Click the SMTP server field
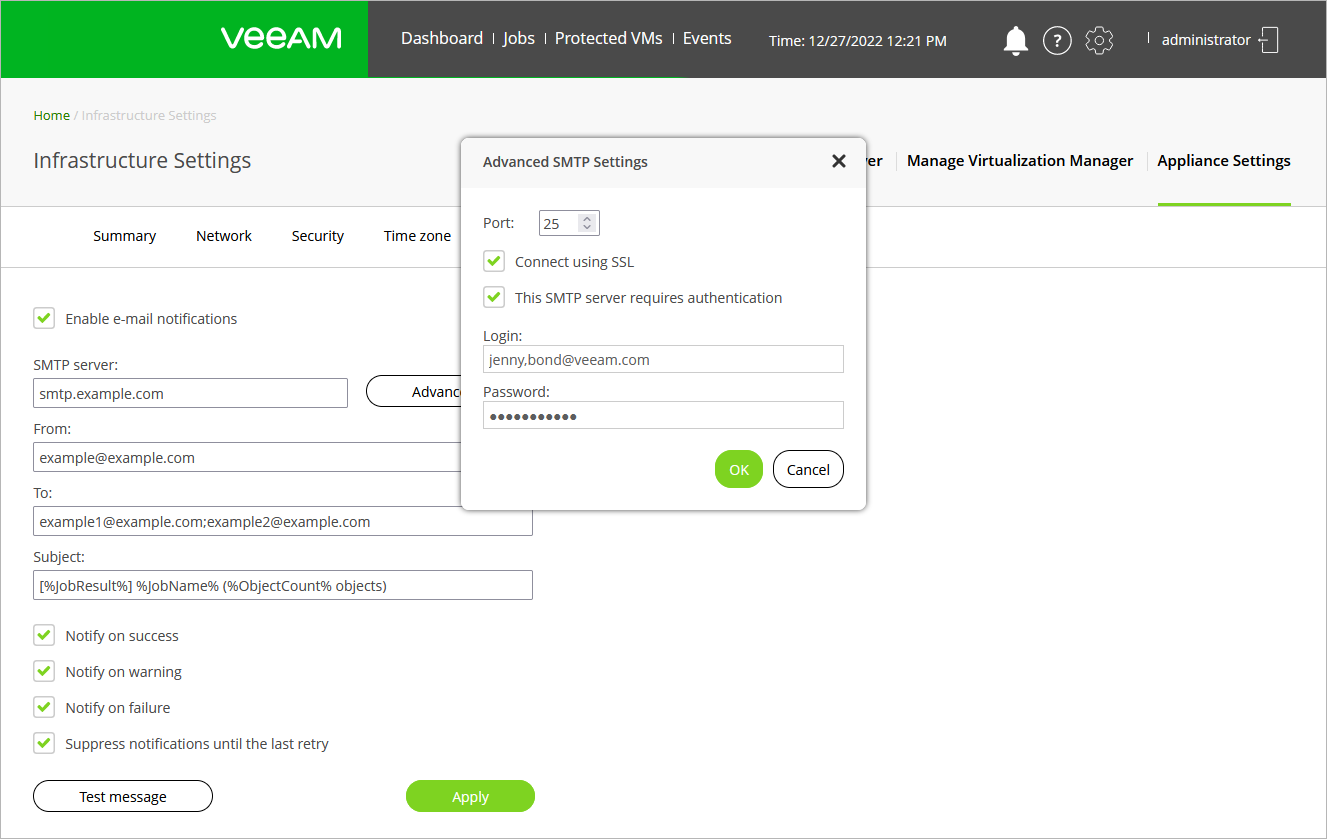 [190, 393]
